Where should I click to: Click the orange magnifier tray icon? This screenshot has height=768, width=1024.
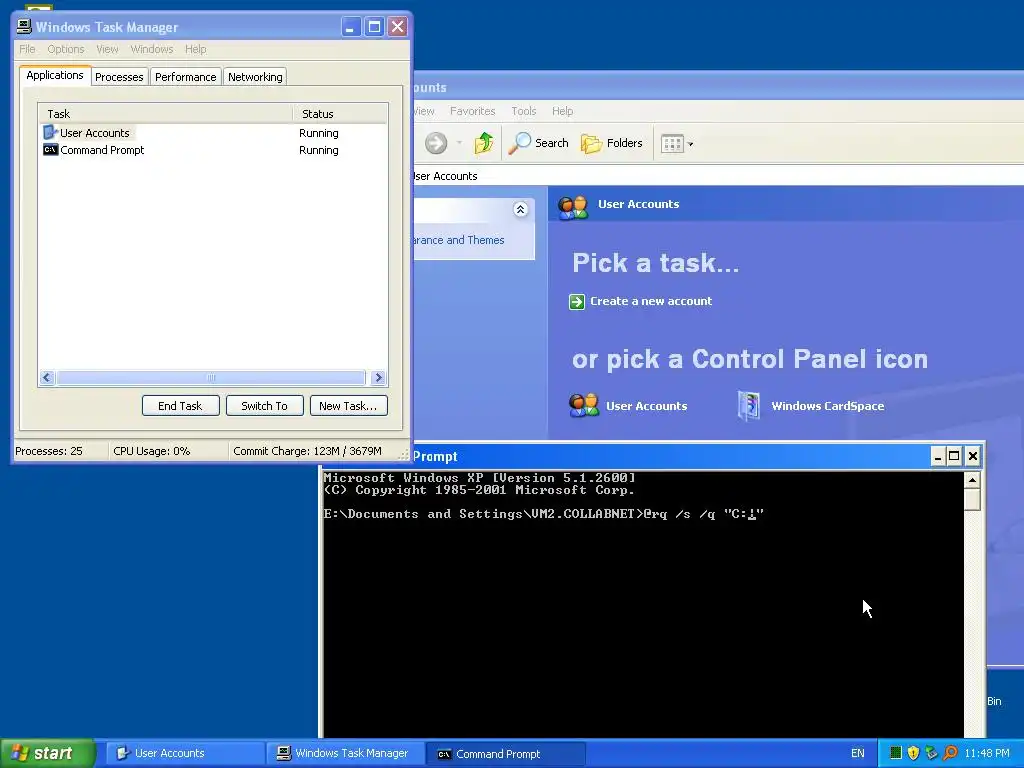[x=950, y=753]
